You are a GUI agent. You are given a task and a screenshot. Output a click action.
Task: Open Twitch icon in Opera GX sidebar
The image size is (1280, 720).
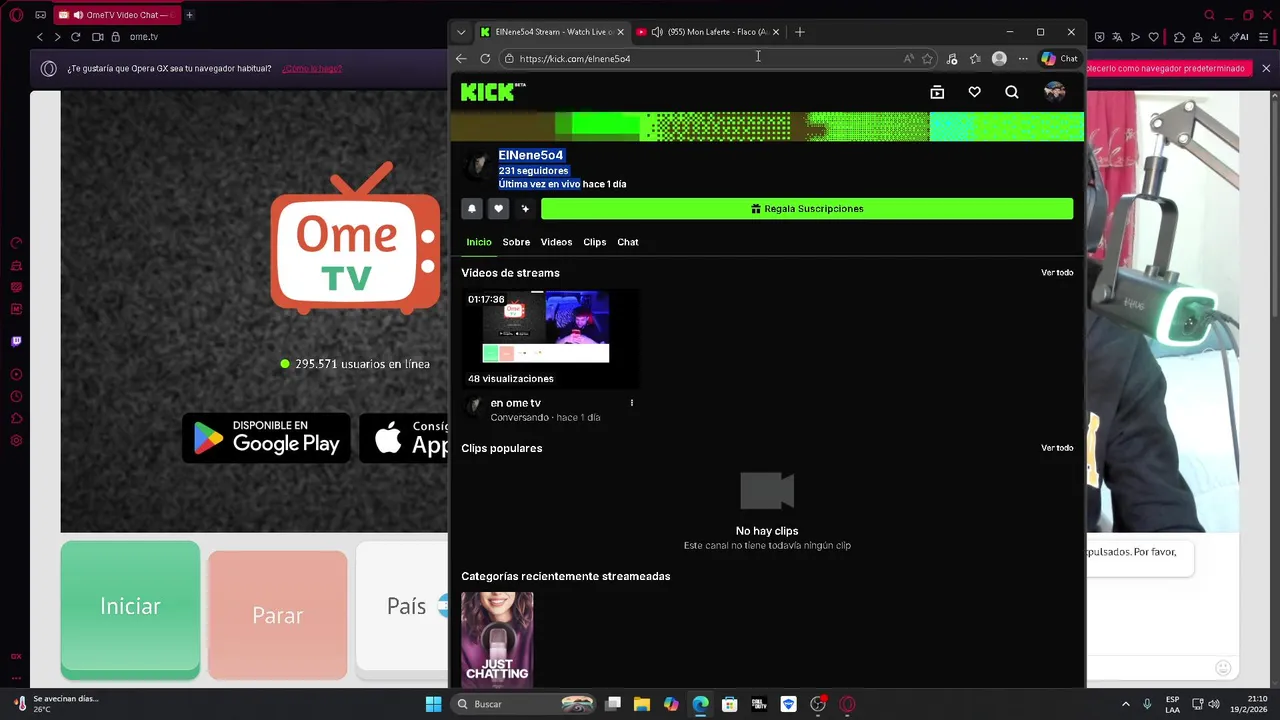point(16,341)
